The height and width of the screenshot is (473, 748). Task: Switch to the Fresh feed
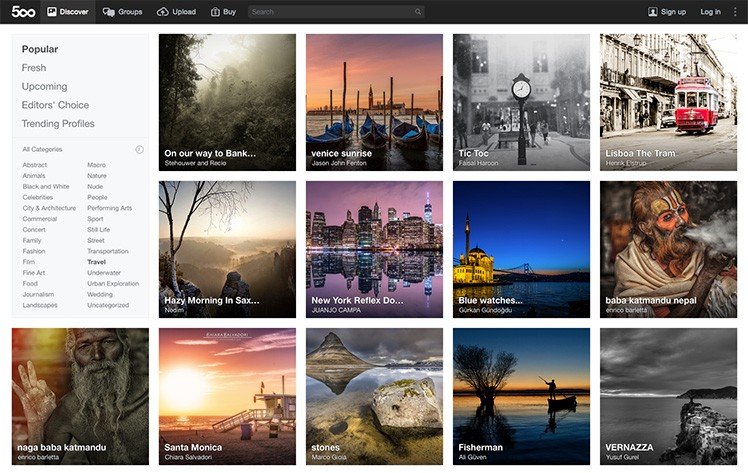34,68
